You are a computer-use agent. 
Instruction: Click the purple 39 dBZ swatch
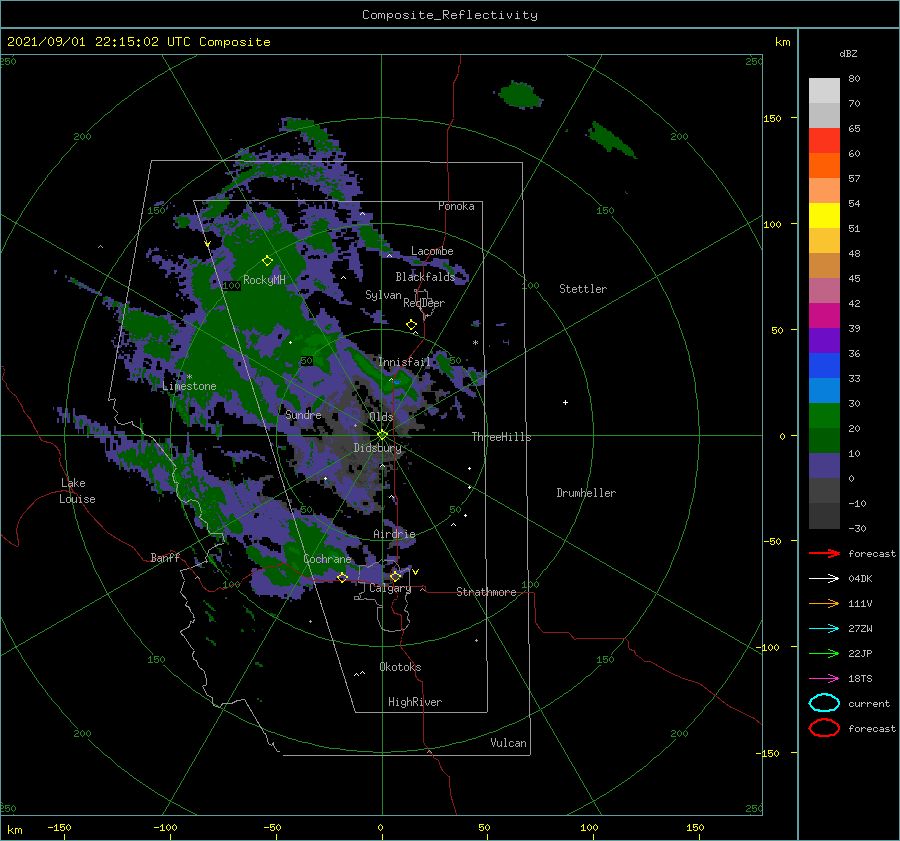tap(824, 340)
